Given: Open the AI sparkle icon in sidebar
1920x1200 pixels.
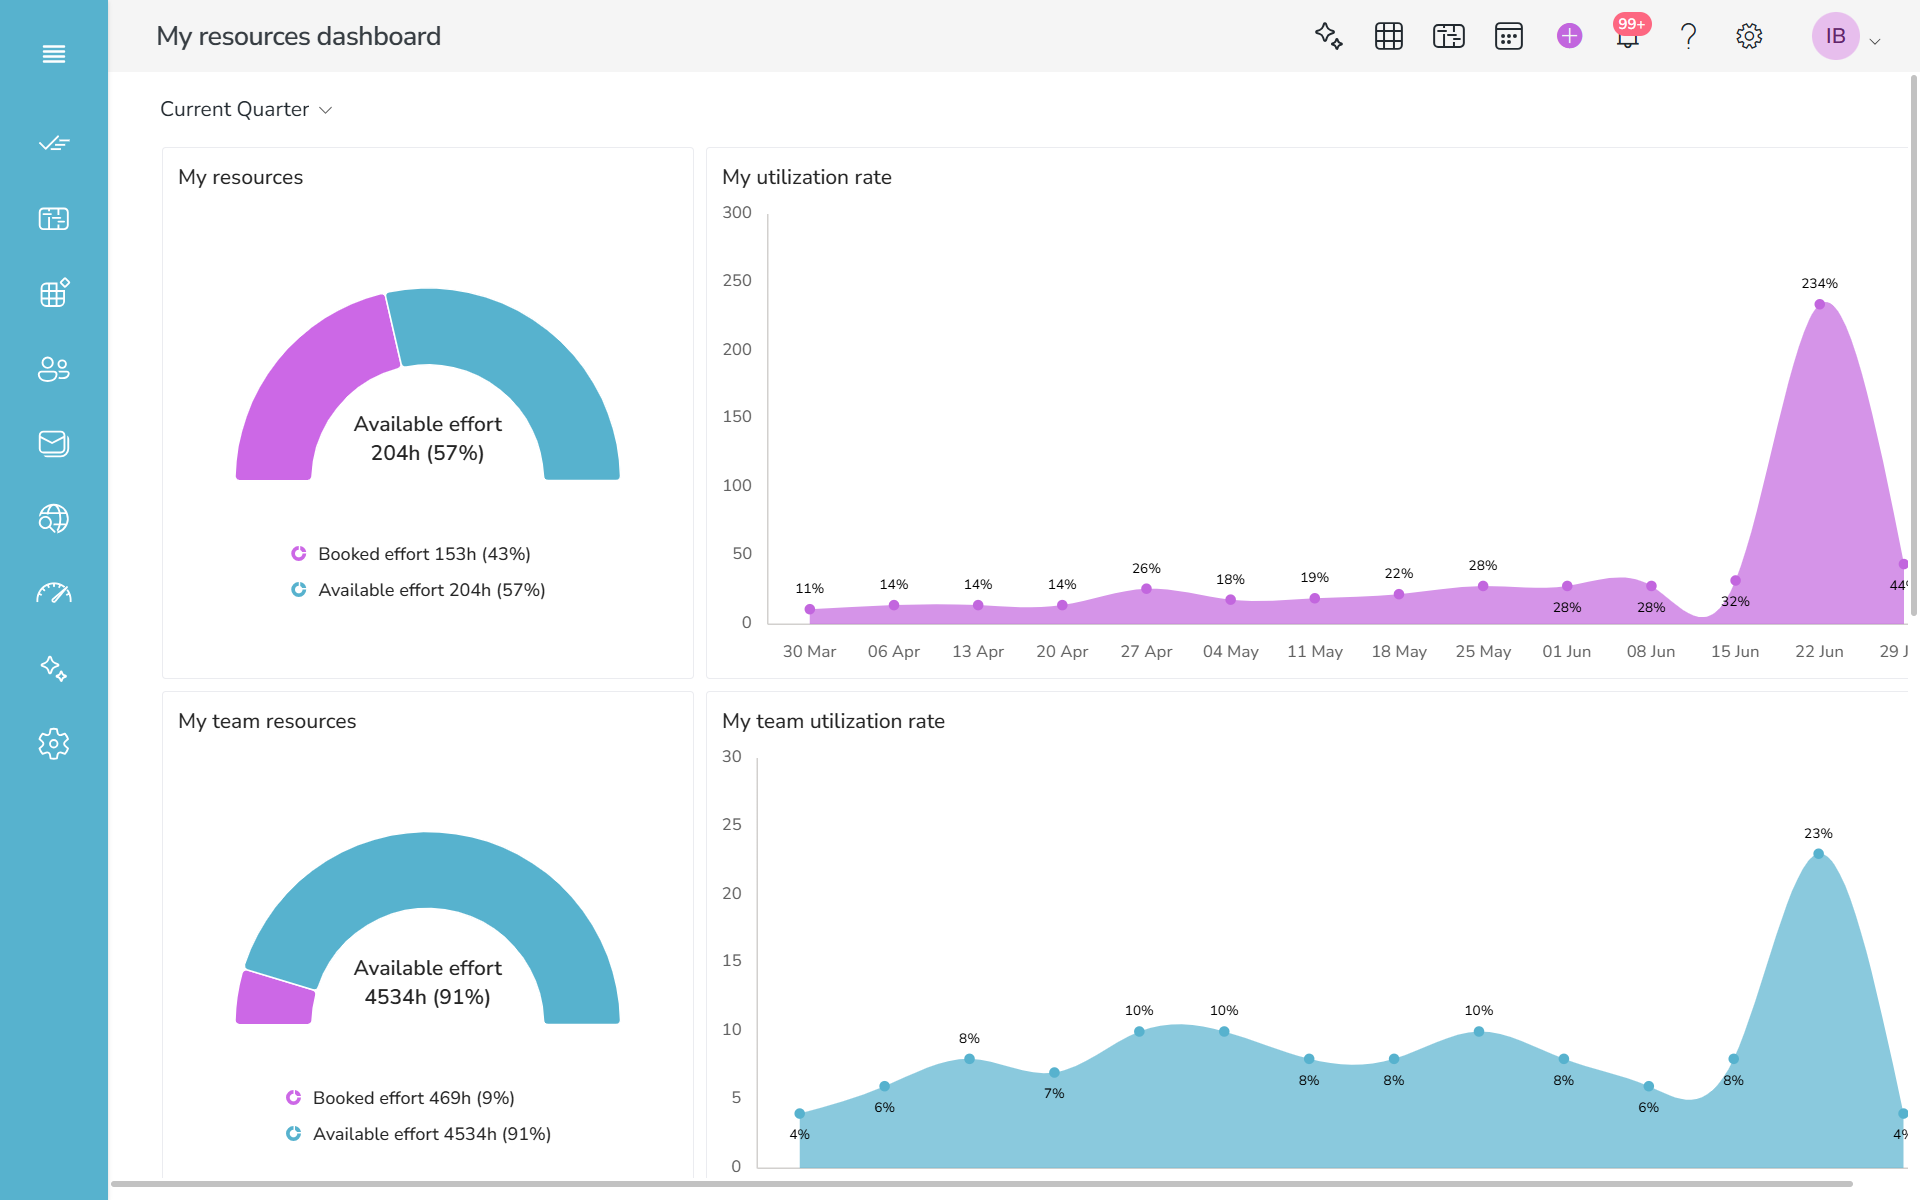Looking at the screenshot, I should click(x=54, y=668).
